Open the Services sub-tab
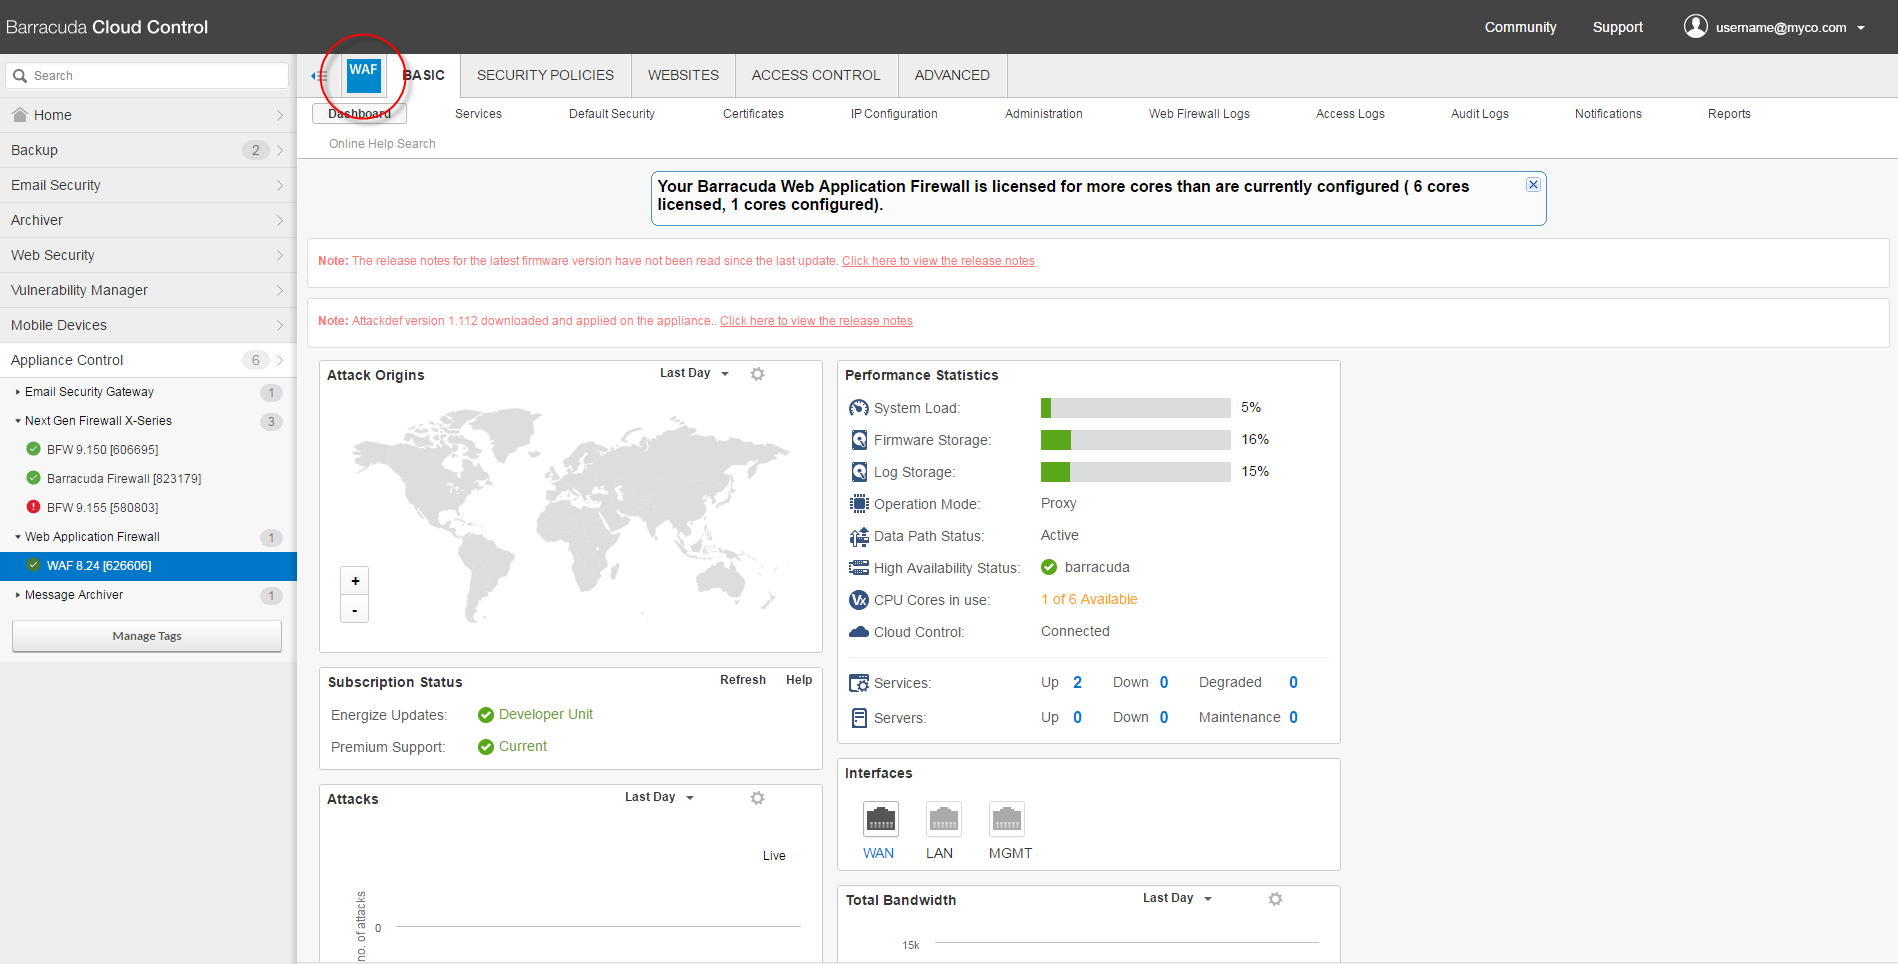The width and height of the screenshot is (1898, 964). click(x=478, y=114)
